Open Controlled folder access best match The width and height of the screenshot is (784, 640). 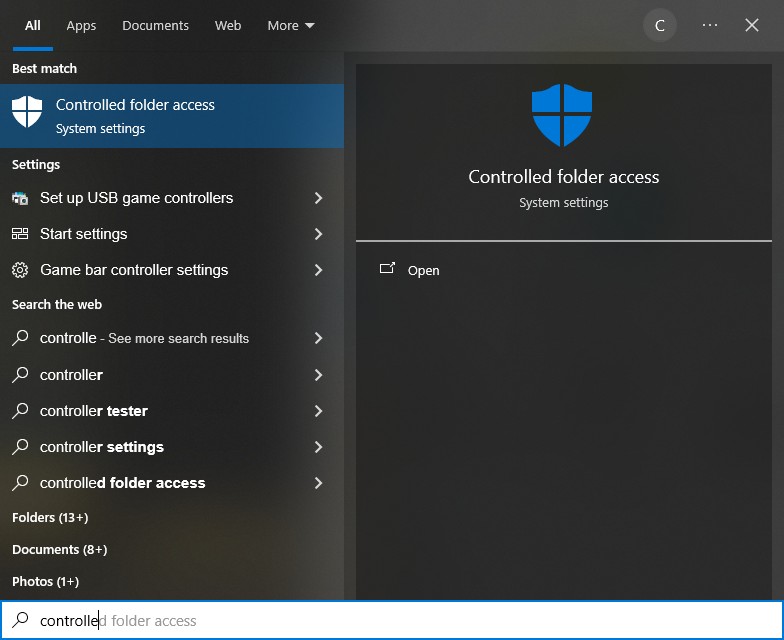click(x=172, y=116)
